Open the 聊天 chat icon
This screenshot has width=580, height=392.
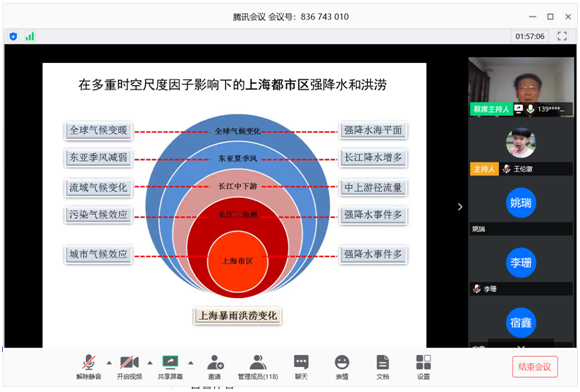(x=301, y=366)
